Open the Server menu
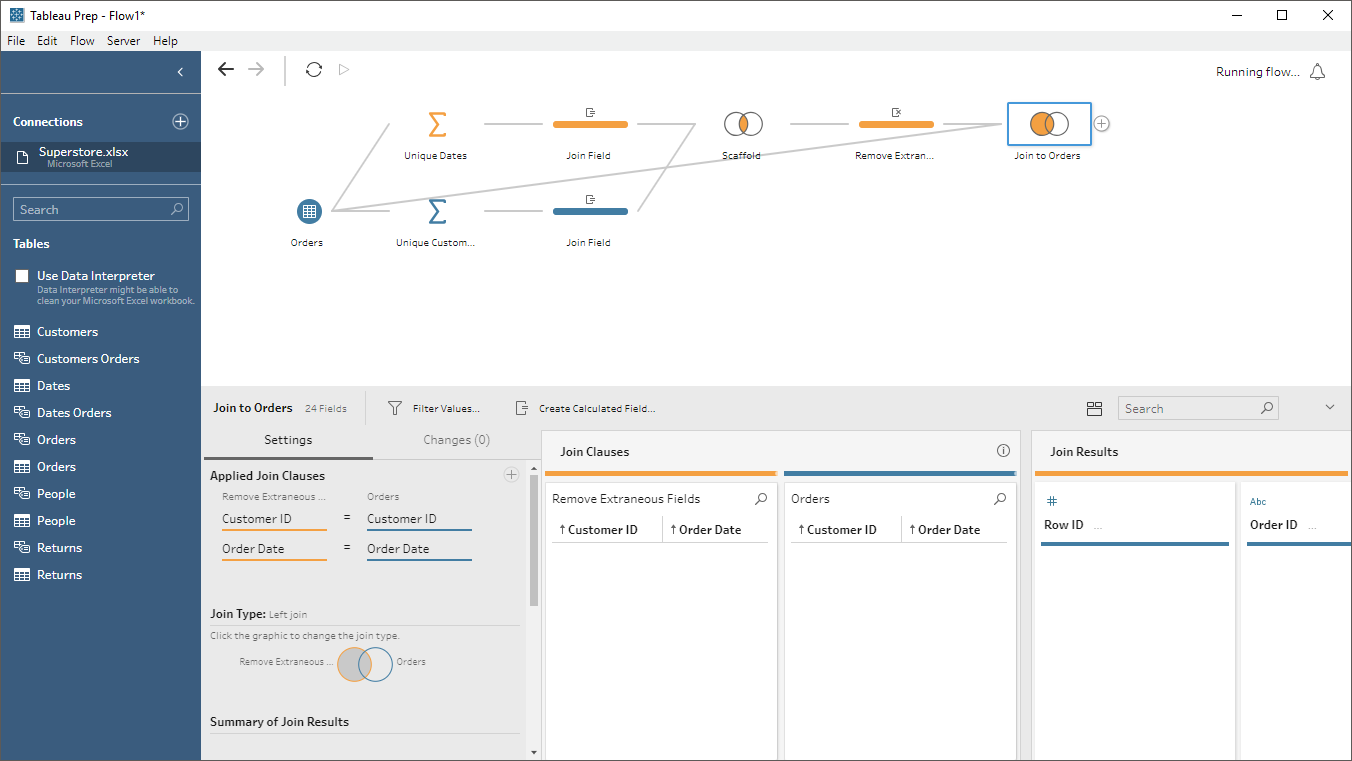The height and width of the screenshot is (761, 1352). 123,41
